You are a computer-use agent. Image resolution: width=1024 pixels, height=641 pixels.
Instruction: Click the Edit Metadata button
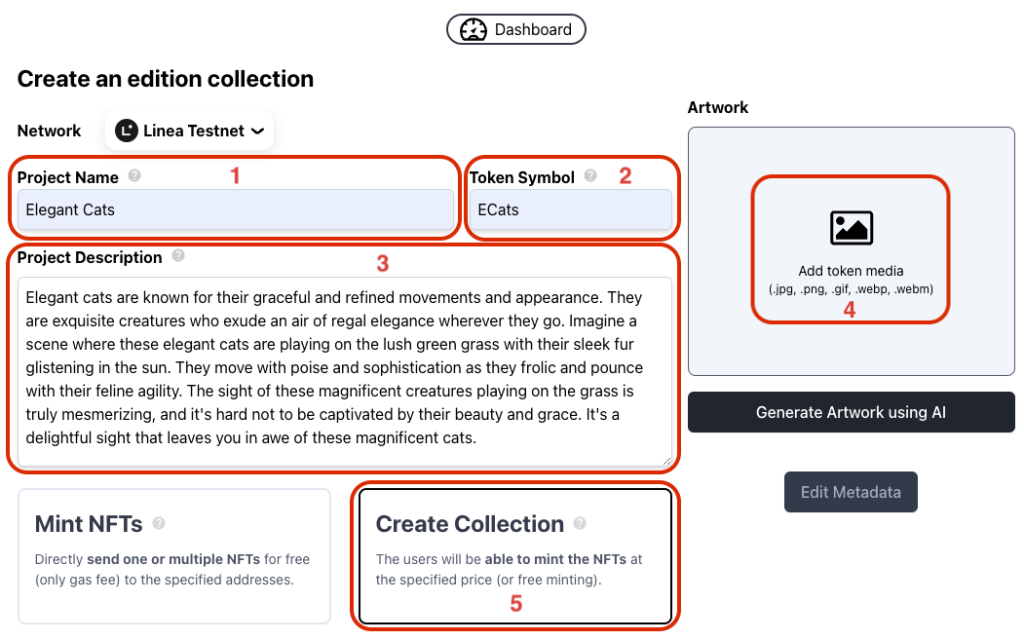[x=850, y=491]
